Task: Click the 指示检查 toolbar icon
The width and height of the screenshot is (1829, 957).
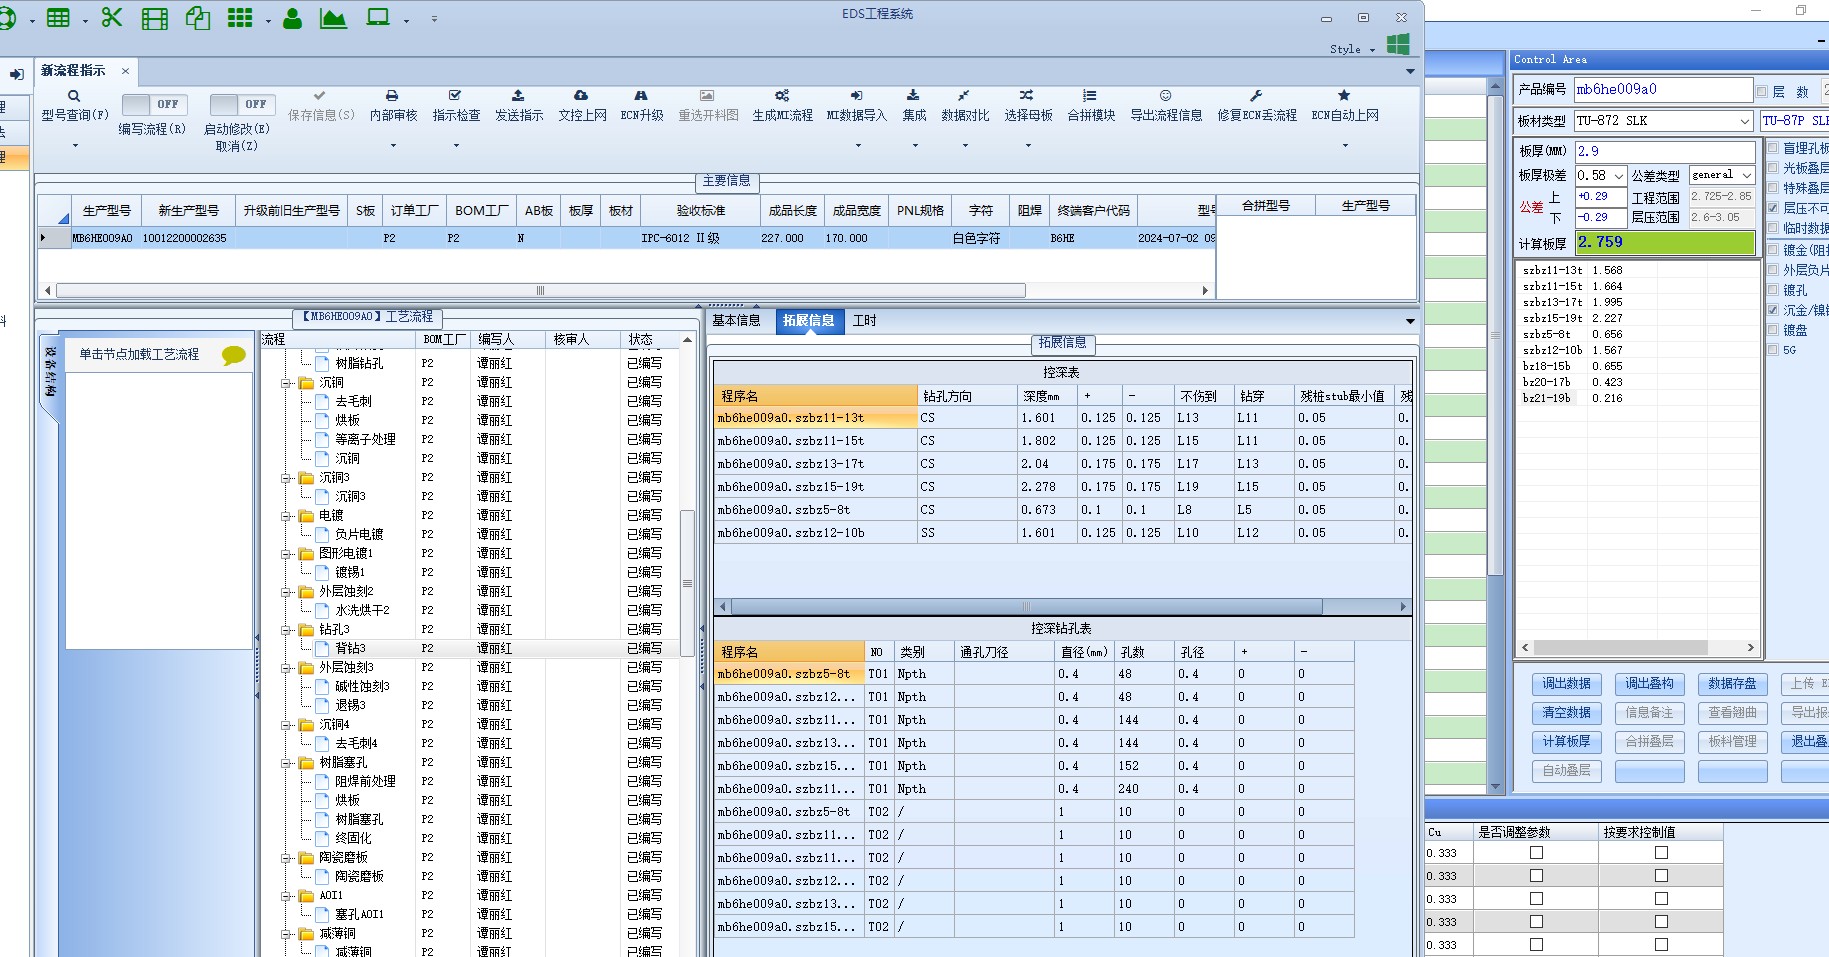Action: 455,96
